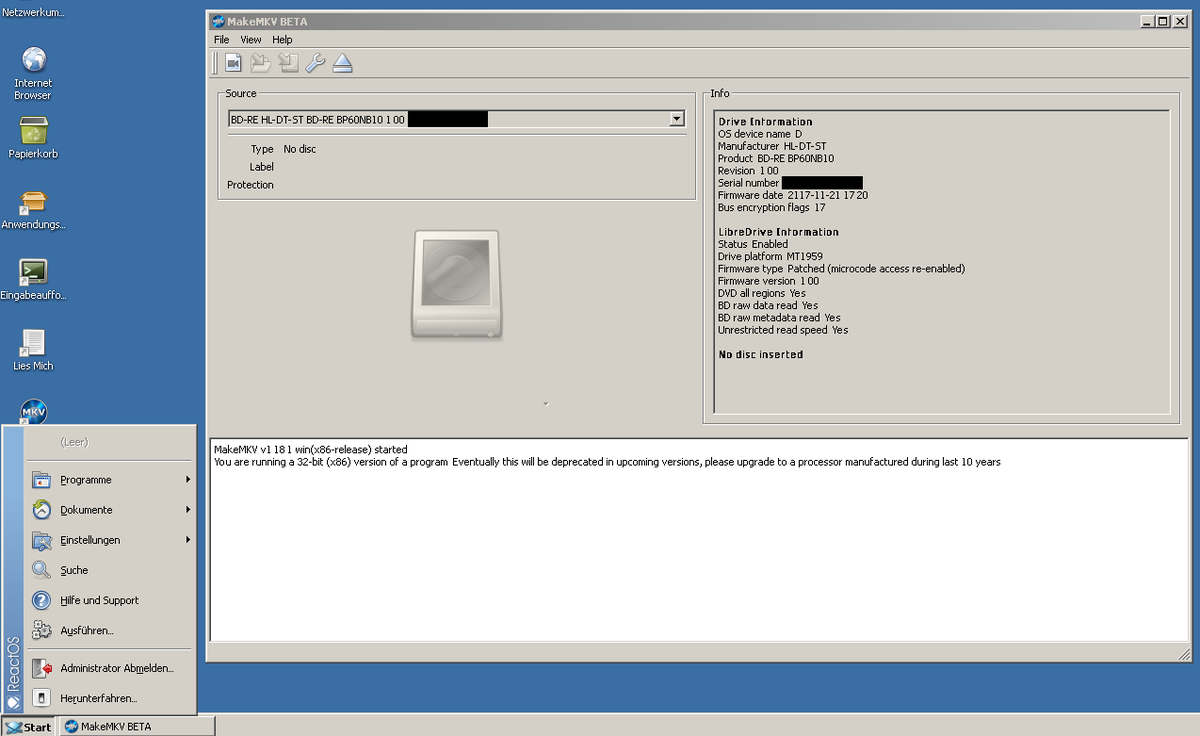Choose Administrator Abmelden... in Start menu
Viewport: 1200px width, 736px height.
(x=110, y=668)
